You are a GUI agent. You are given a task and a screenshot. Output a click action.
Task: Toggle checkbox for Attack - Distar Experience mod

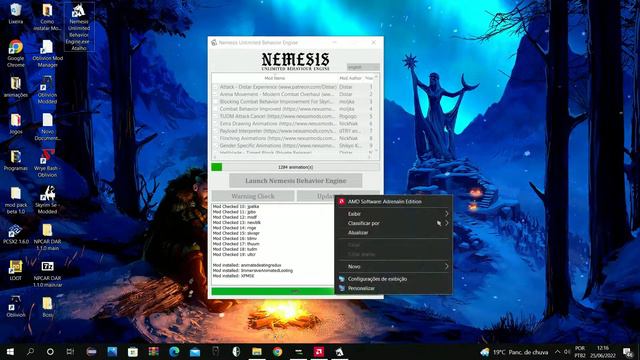coord(216,87)
